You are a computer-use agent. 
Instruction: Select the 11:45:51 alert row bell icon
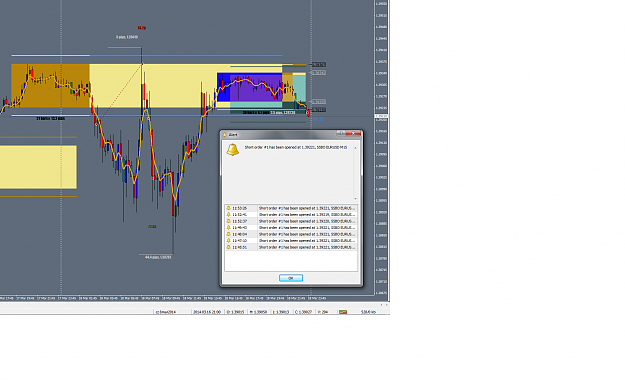coord(228,247)
